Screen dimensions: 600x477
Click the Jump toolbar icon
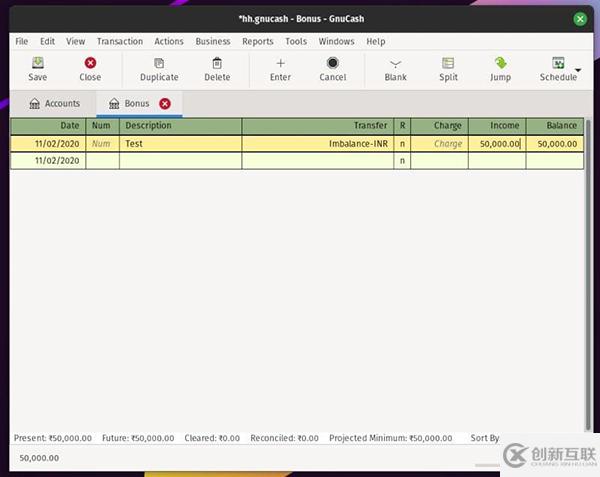click(x=501, y=63)
